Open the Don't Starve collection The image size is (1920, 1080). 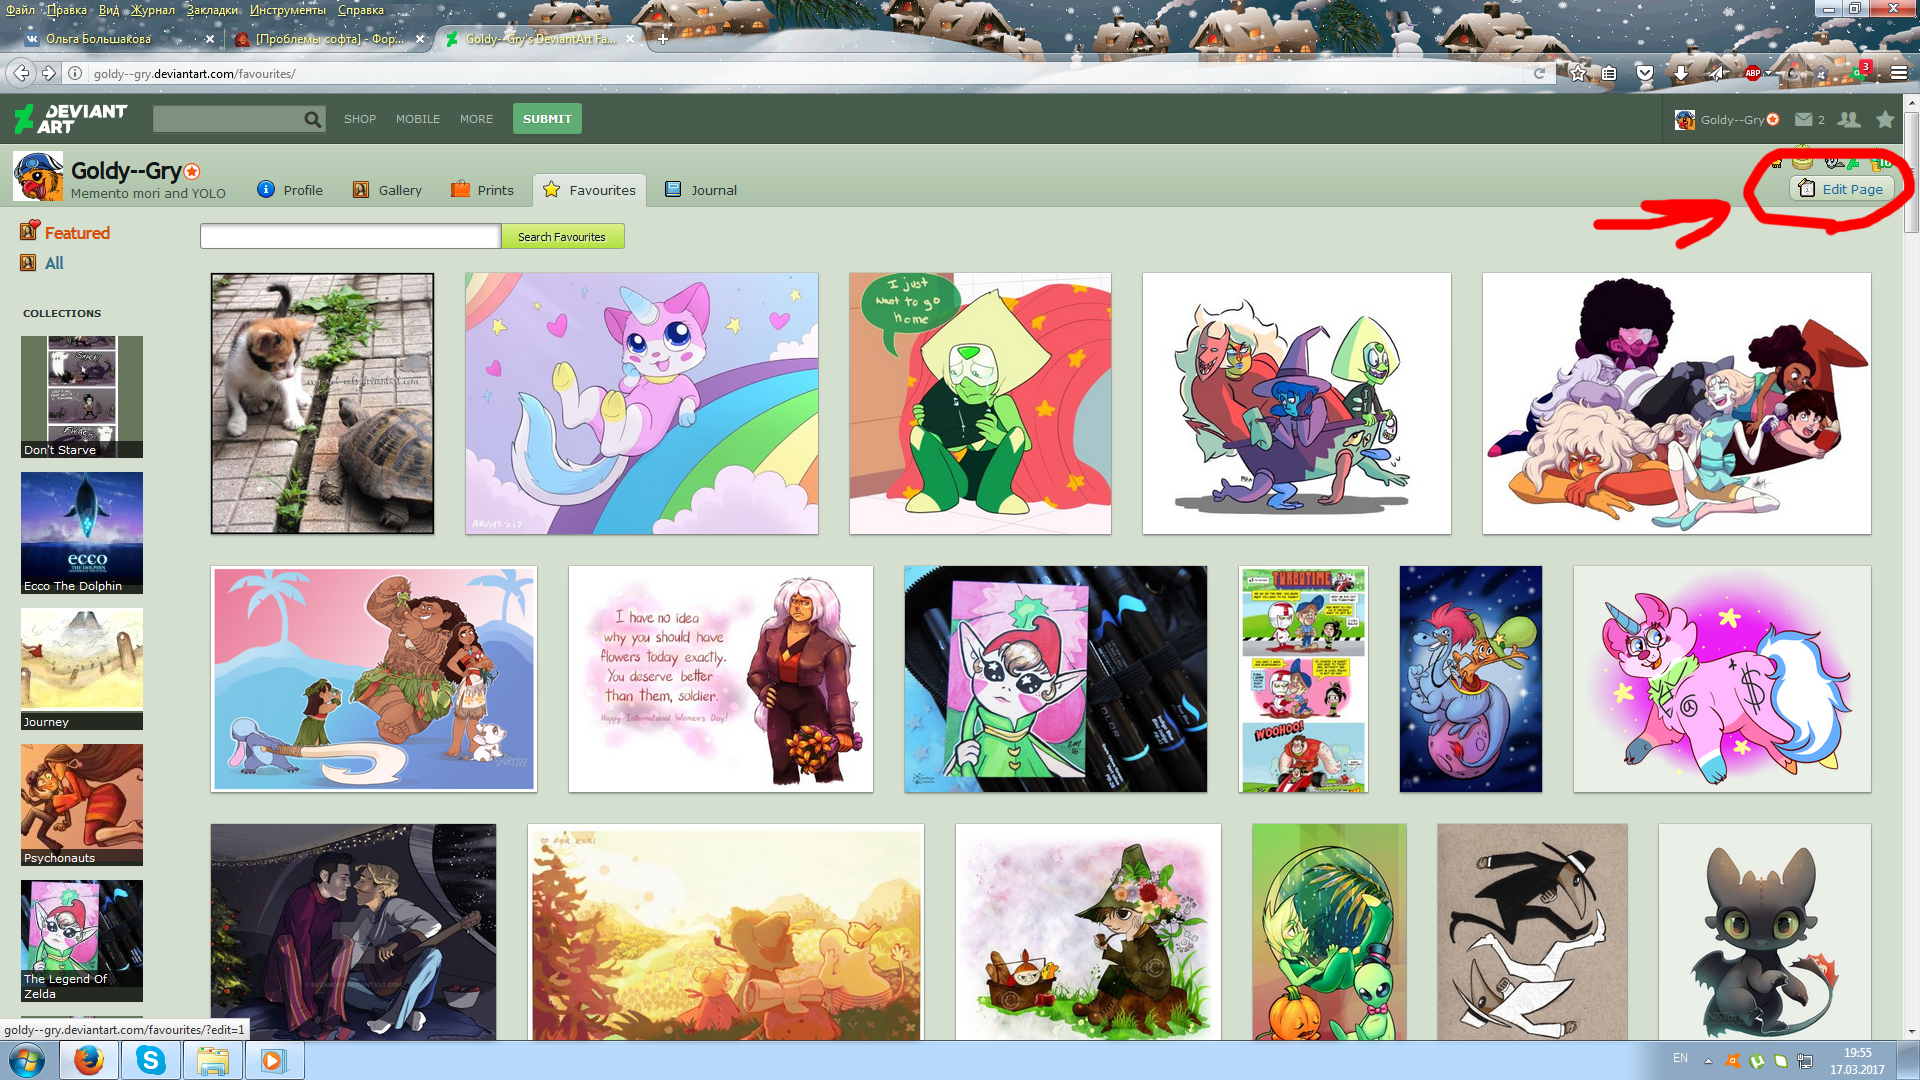point(82,397)
